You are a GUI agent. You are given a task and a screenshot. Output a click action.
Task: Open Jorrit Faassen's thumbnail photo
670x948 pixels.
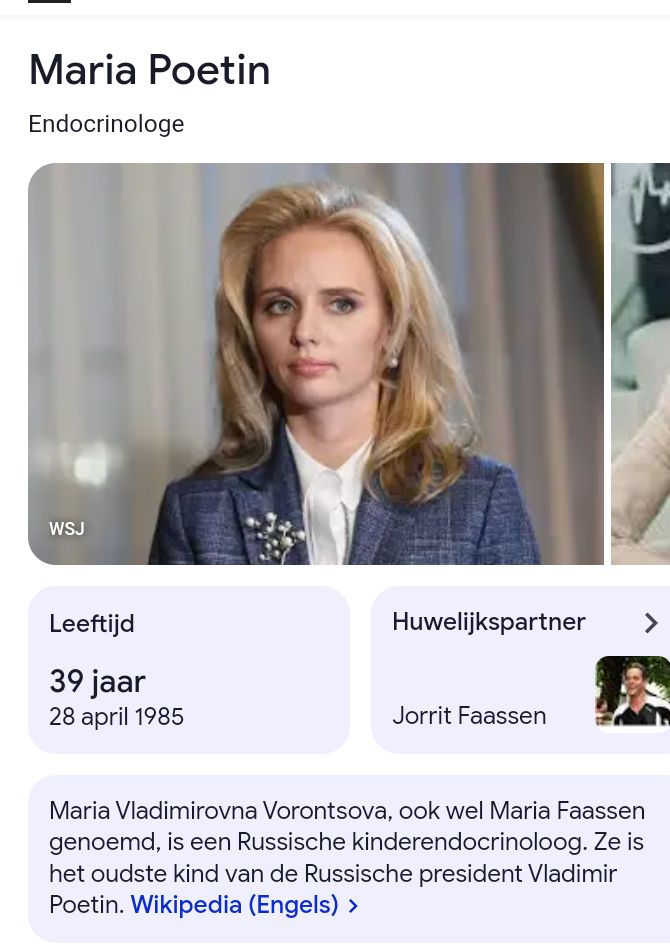[x=633, y=691]
